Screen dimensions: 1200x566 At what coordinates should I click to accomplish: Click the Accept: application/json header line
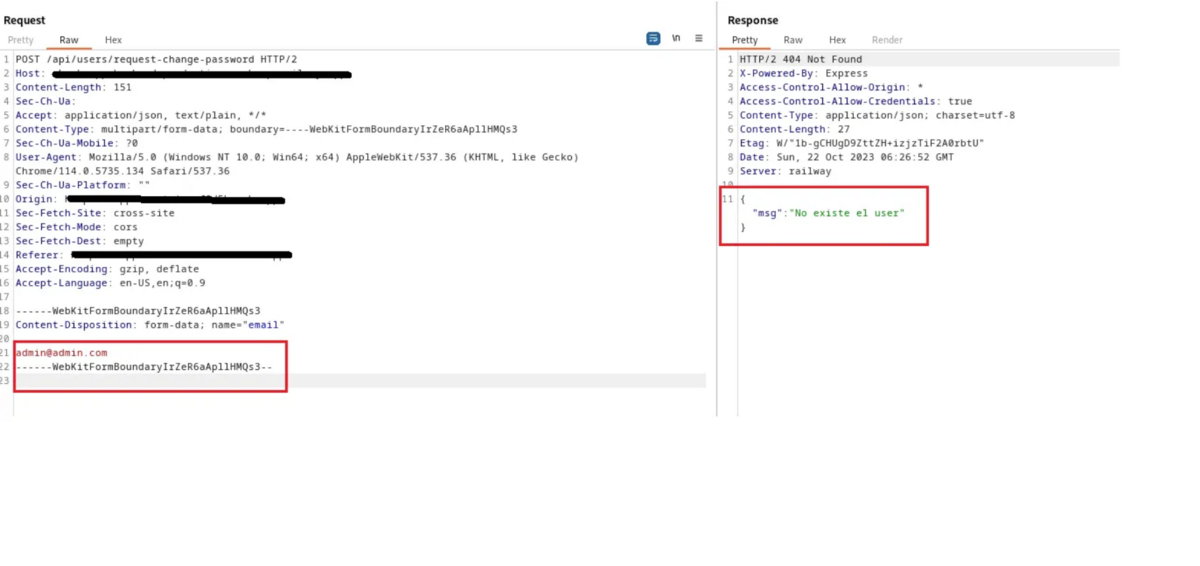141,115
